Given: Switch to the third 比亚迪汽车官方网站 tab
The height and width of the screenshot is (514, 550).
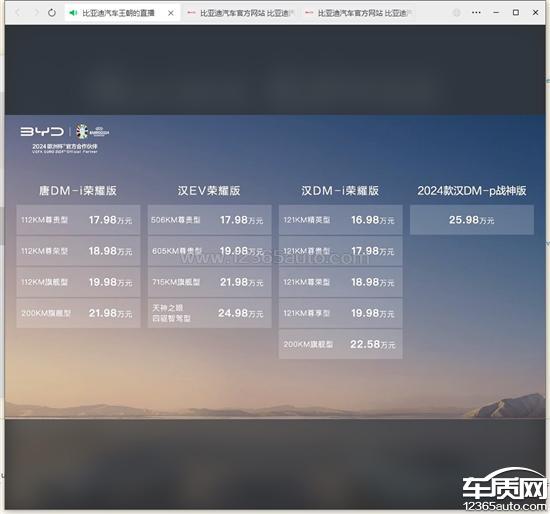Looking at the screenshot, I should coord(358,13).
